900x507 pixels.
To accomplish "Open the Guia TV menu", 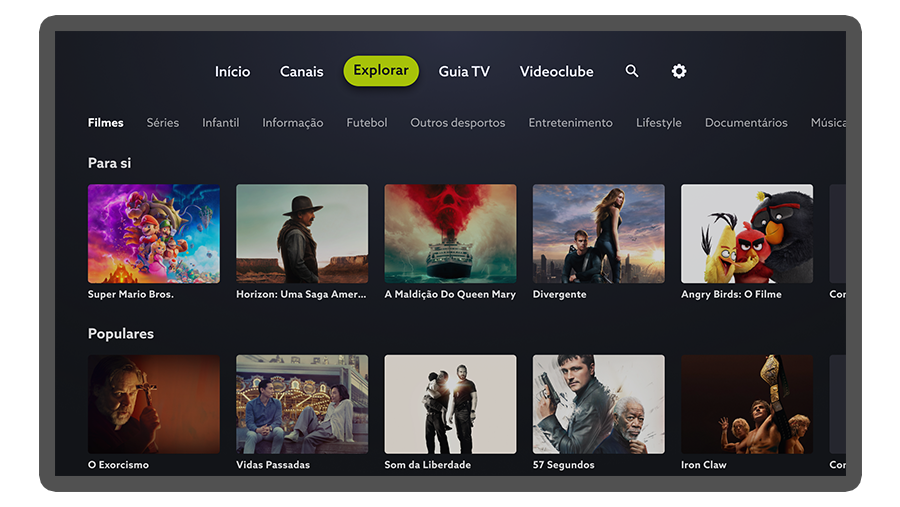I will click(x=464, y=72).
